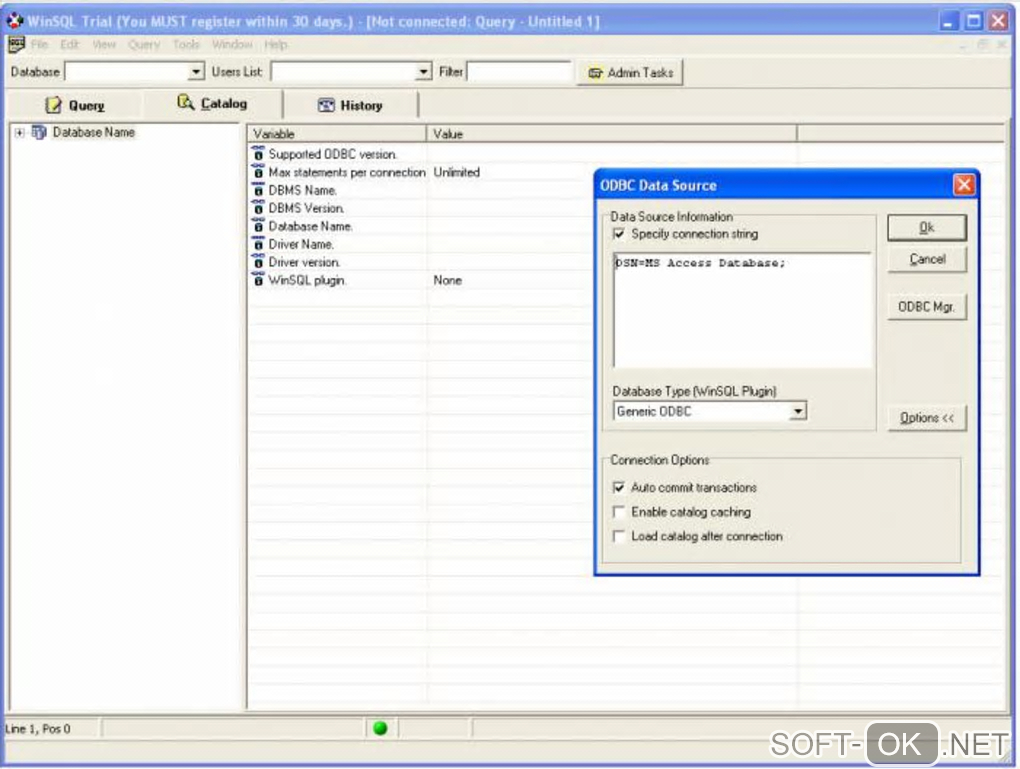This screenshot has height=769, width=1020.
Task: Enable catalog caching checkbox
Action: [x=619, y=512]
